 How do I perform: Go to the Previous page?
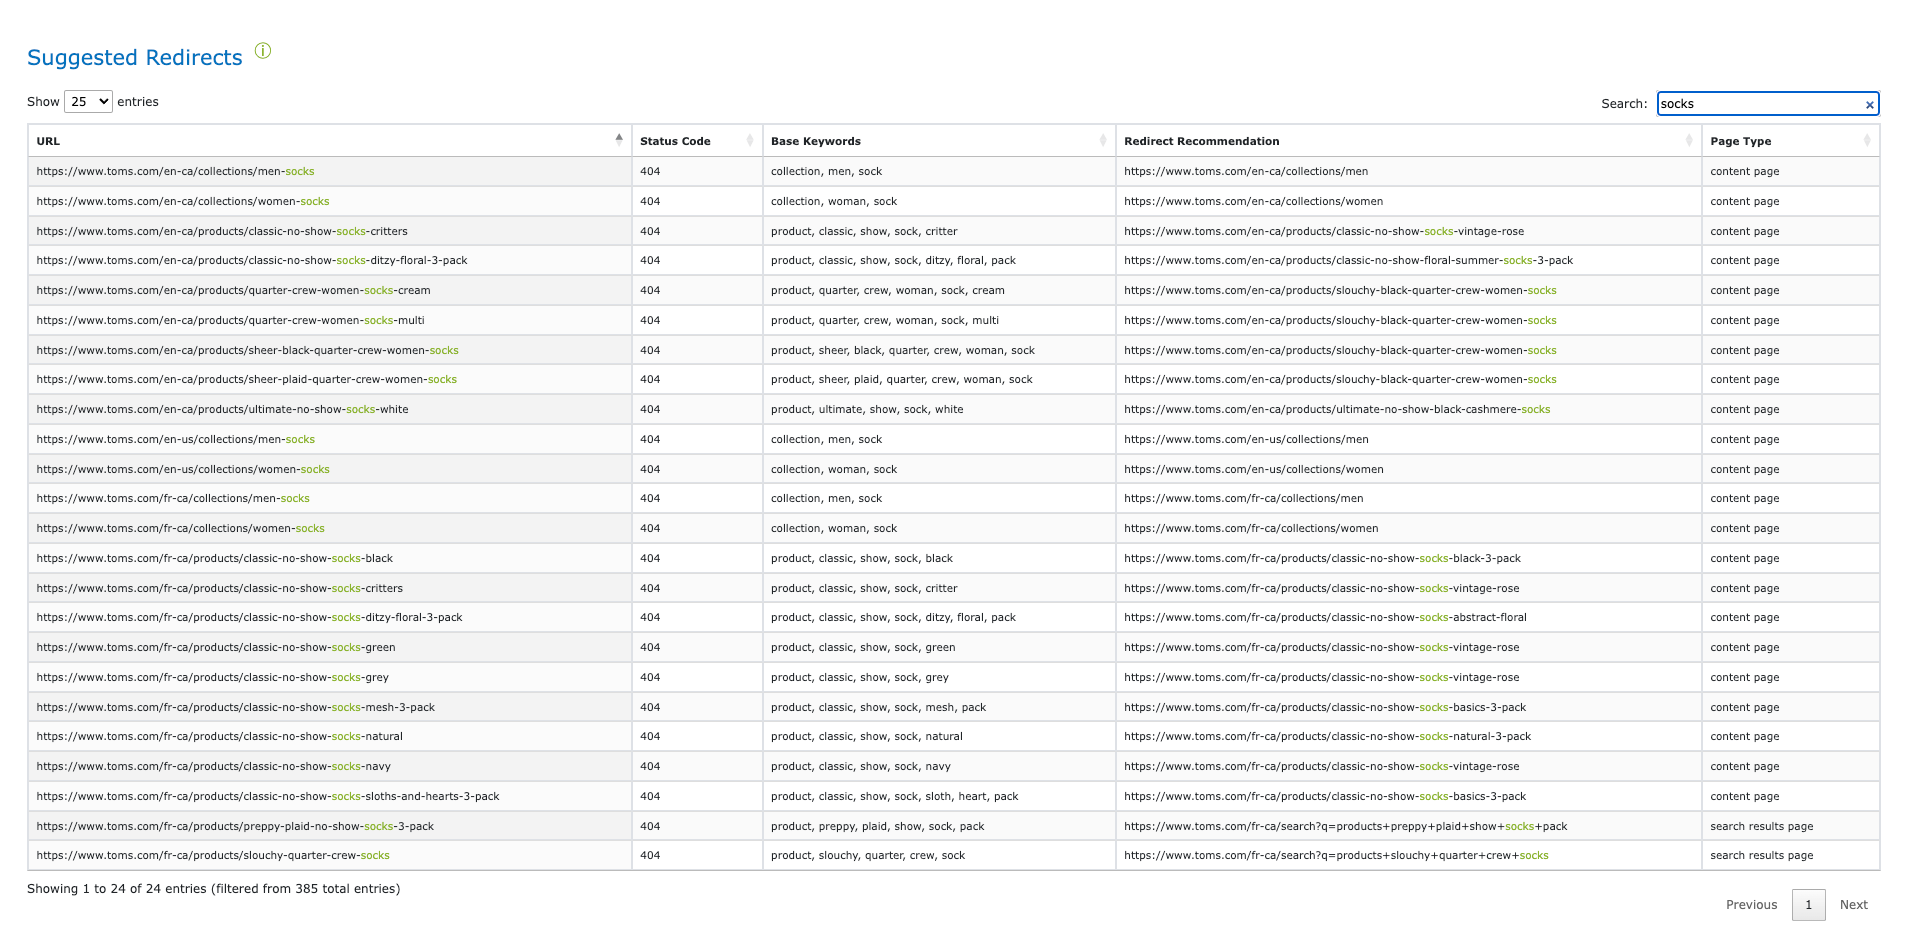coord(1751,905)
